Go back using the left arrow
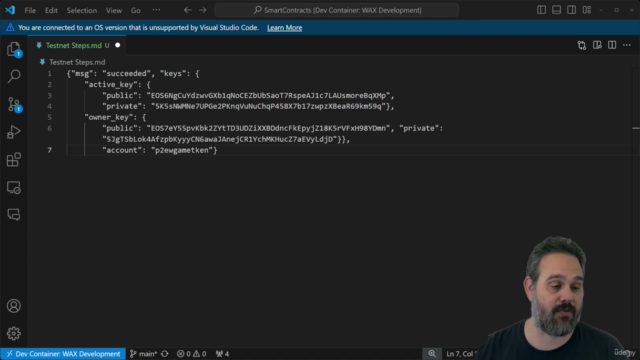 [x=187, y=10]
